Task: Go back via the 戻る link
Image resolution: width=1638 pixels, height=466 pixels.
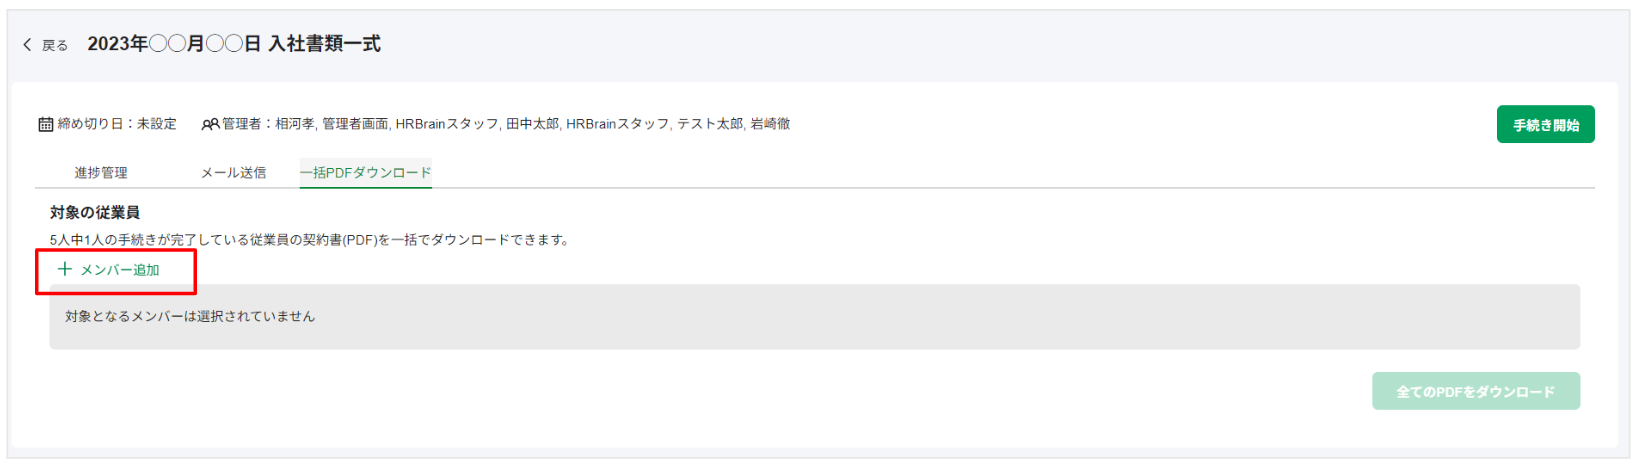Action: [55, 45]
